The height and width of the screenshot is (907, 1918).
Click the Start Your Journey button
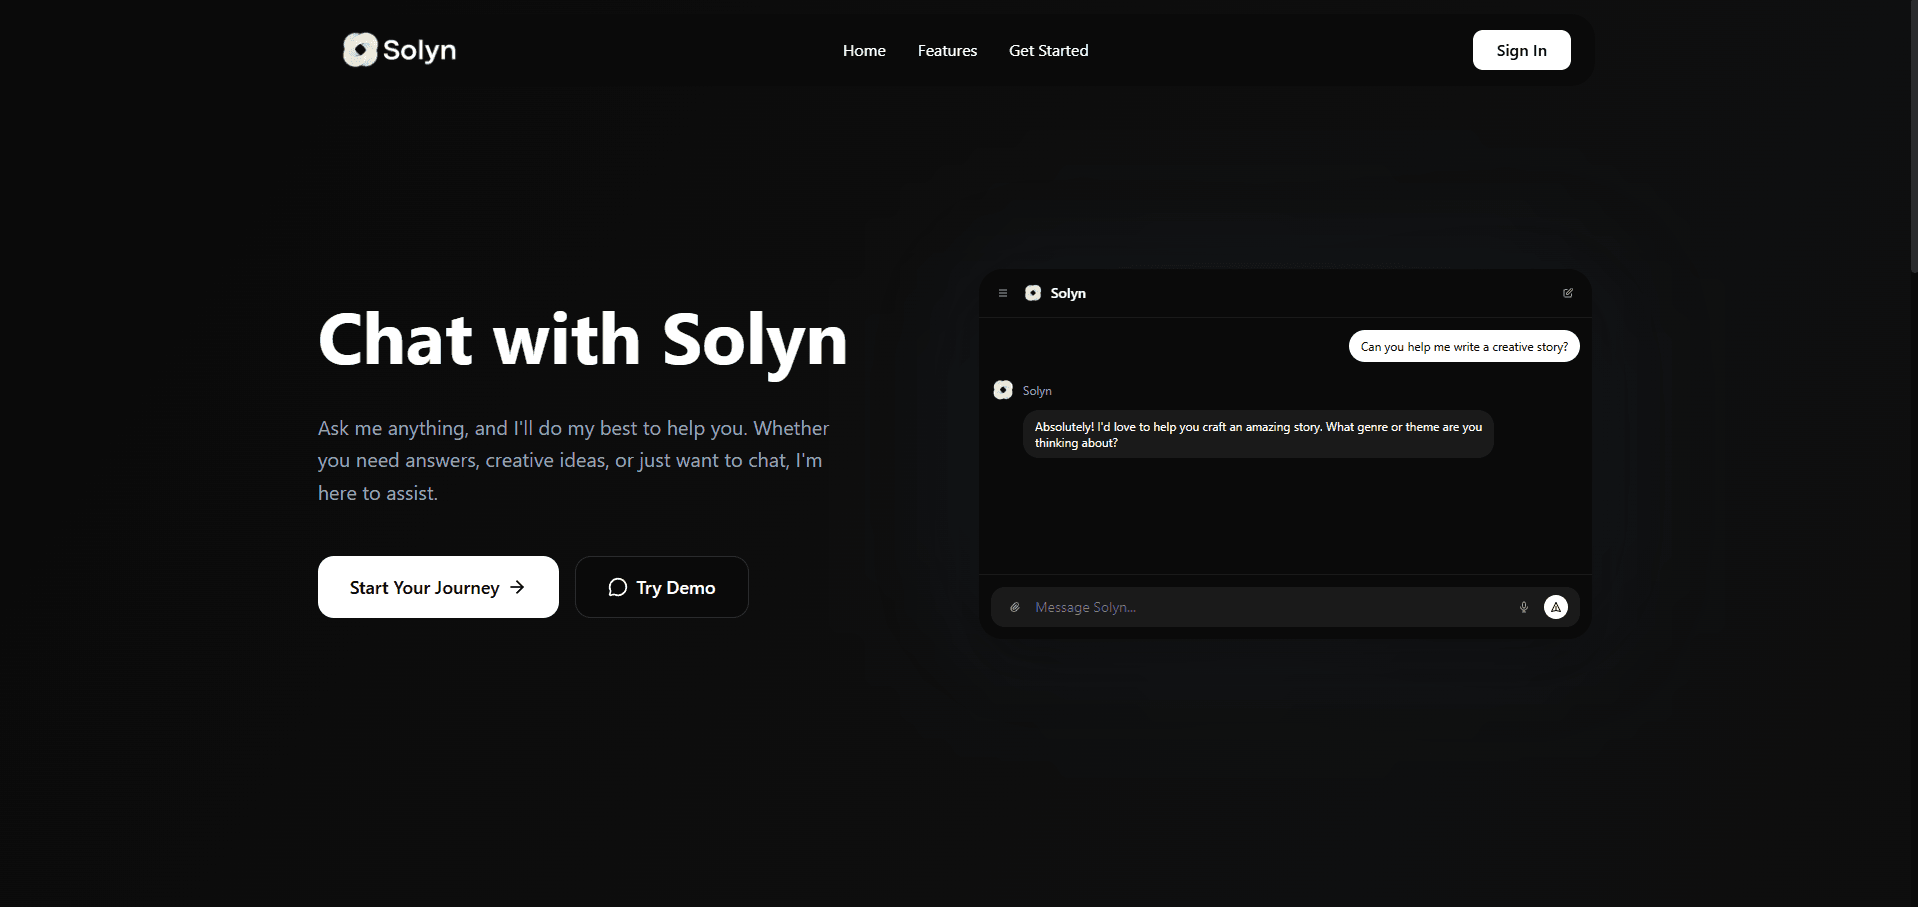(438, 587)
